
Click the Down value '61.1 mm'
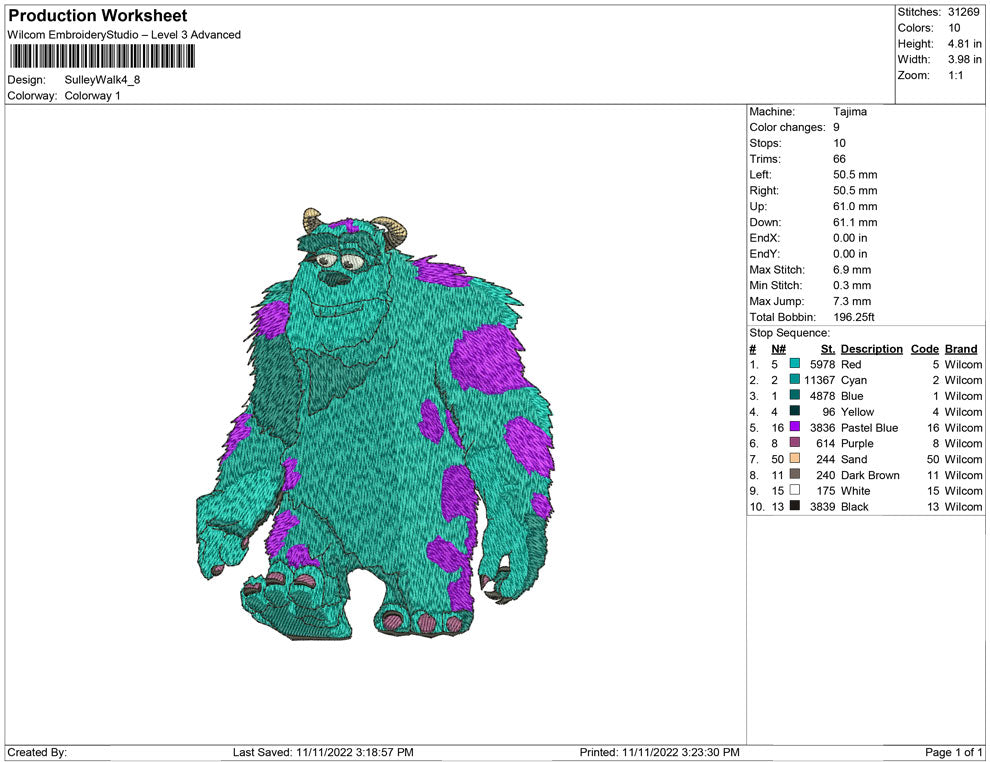855,222
